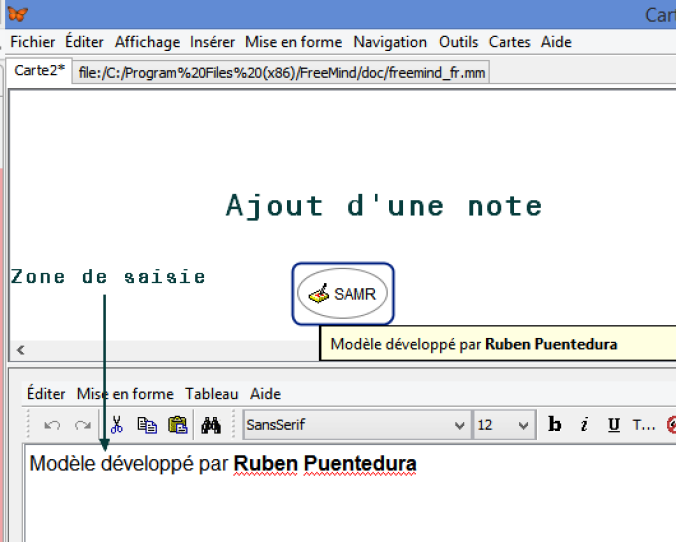Screen dimensions: 676x542
Task: Open the Insérer menu
Action: point(213,42)
